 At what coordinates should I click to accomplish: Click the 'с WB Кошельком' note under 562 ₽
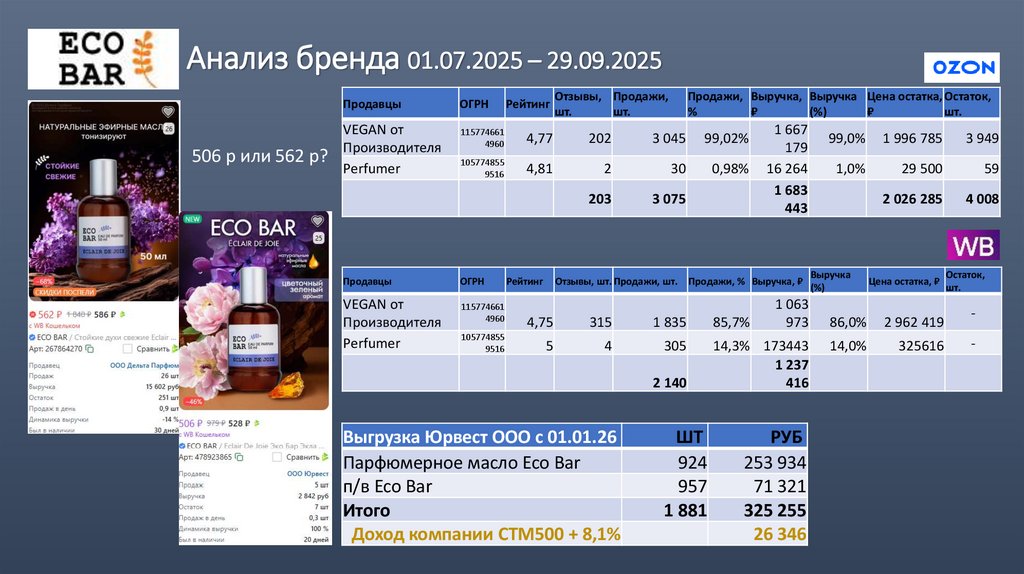[54, 326]
